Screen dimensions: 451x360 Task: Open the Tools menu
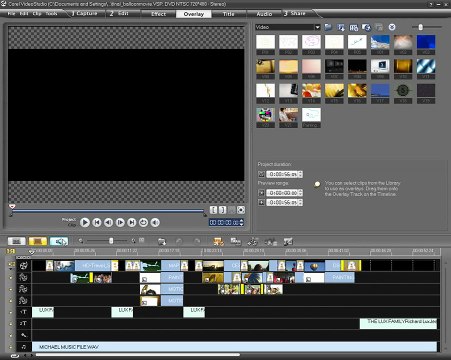click(x=52, y=14)
